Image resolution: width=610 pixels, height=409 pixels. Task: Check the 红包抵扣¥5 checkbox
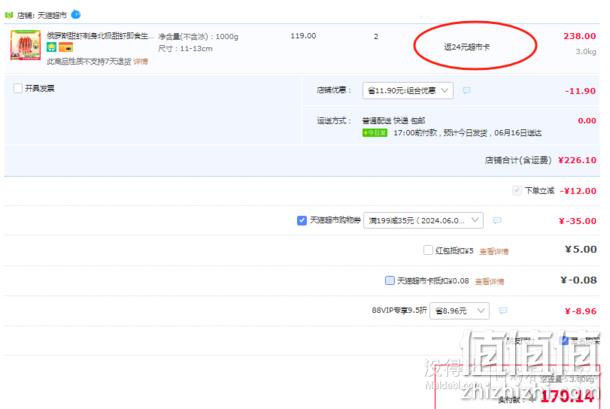click(x=428, y=250)
